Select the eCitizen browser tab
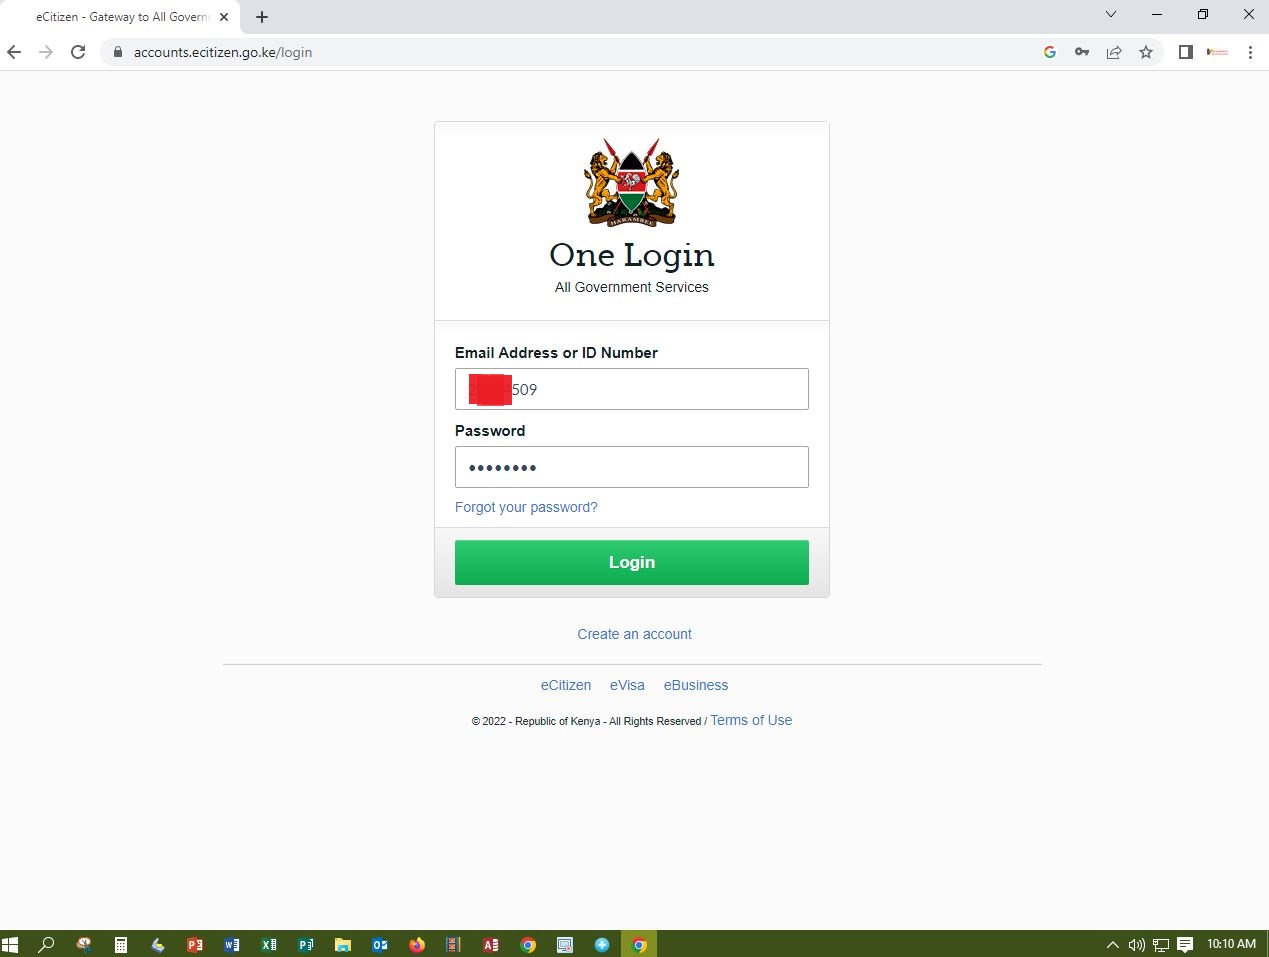This screenshot has width=1269, height=957. pyautogui.click(x=120, y=17)
